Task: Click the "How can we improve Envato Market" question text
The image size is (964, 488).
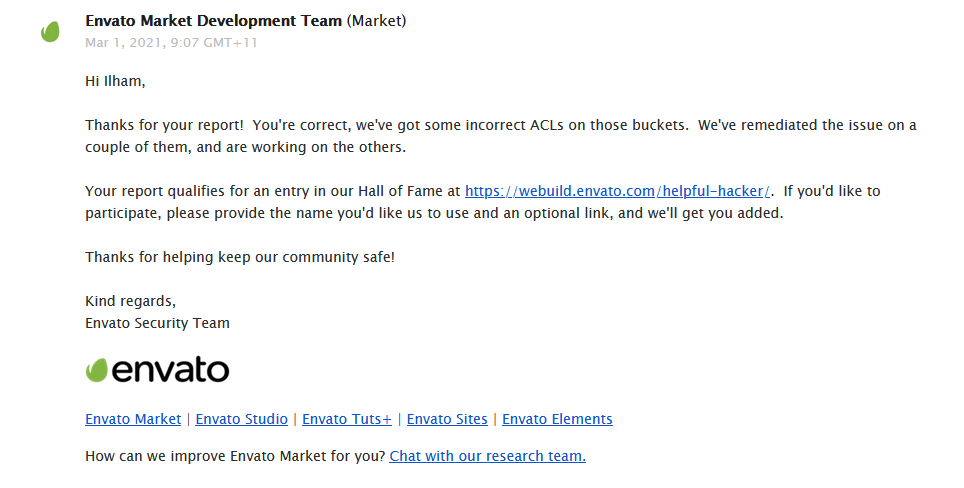Action: coord(235,456)
